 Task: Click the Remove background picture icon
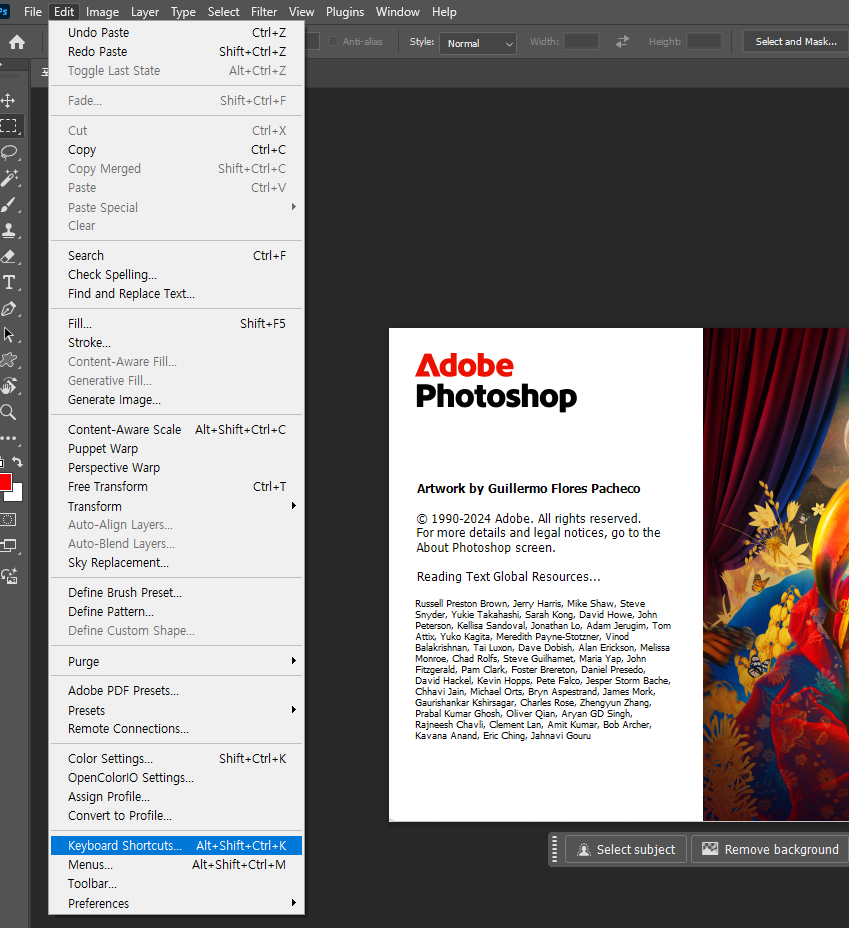click(x=709, y=849)
